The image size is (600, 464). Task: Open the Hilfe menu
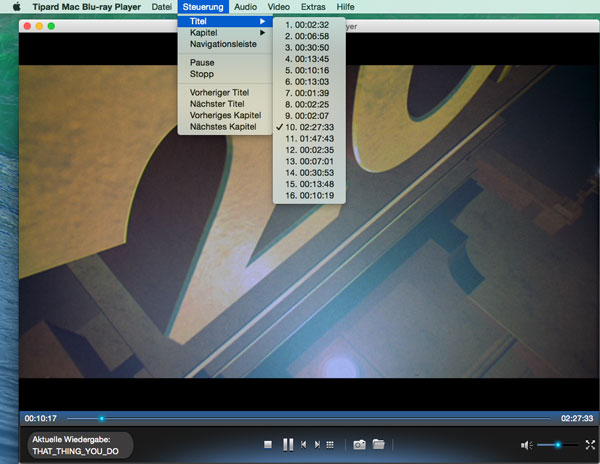[x=346, y=7]
